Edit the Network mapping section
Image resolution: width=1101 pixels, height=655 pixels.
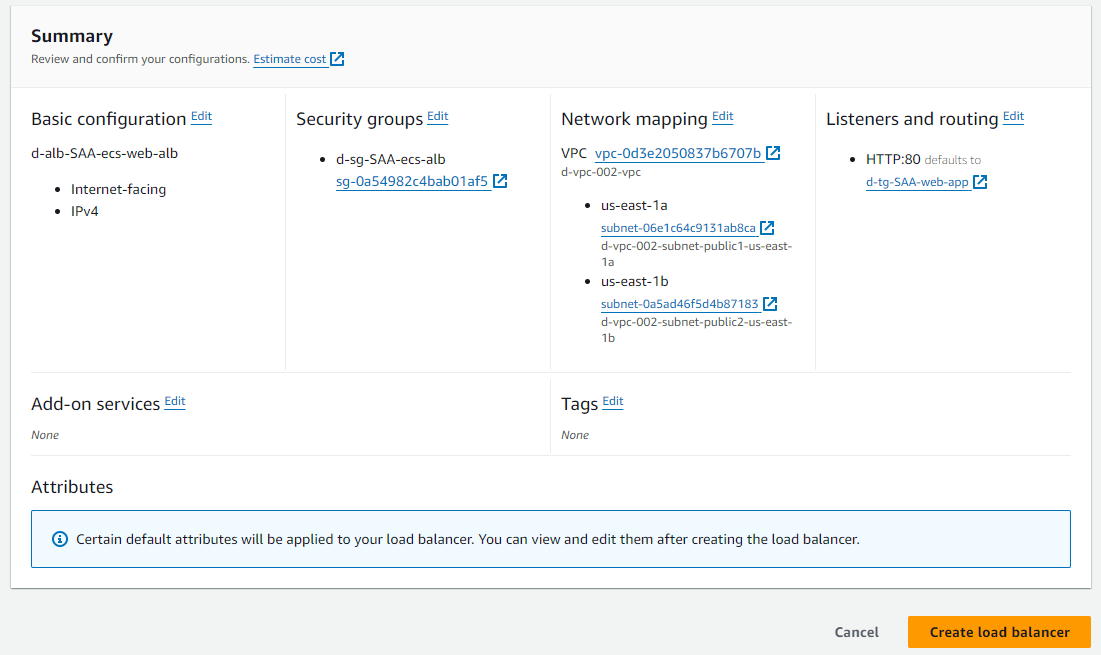722,117
